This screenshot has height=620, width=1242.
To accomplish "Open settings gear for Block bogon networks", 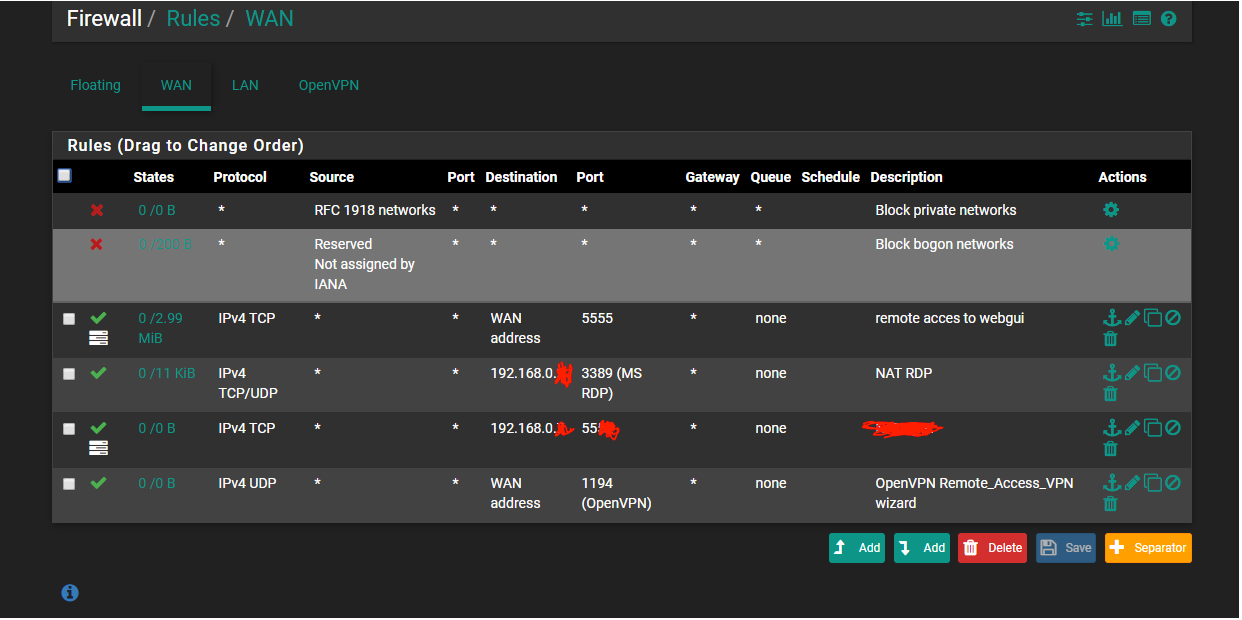I will 1110,244.
